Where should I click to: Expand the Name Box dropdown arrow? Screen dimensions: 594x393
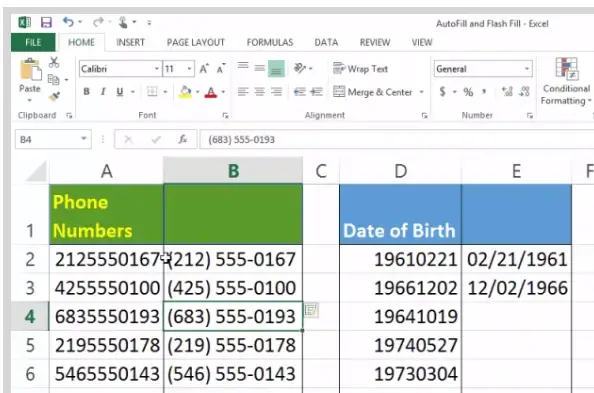(x=84, y=139)
